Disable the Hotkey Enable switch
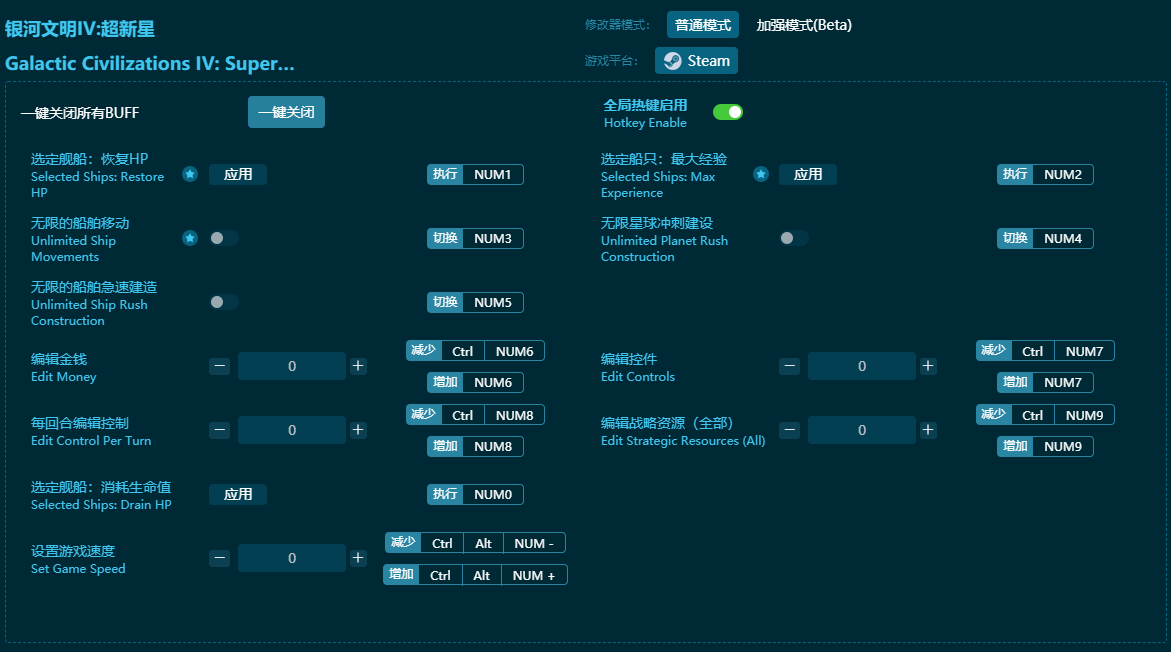The image size is (1171, 652). click(x=728, y=111)
